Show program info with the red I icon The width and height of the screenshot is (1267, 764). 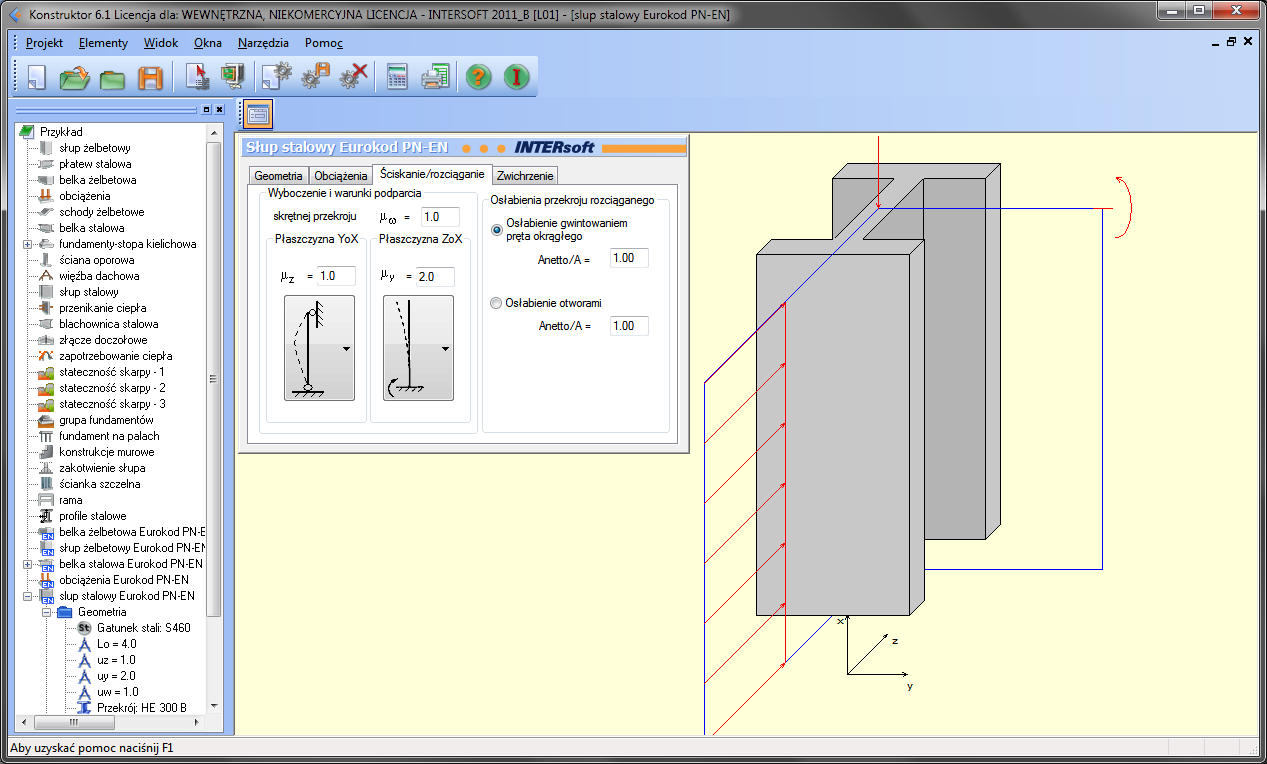(516, 77)
